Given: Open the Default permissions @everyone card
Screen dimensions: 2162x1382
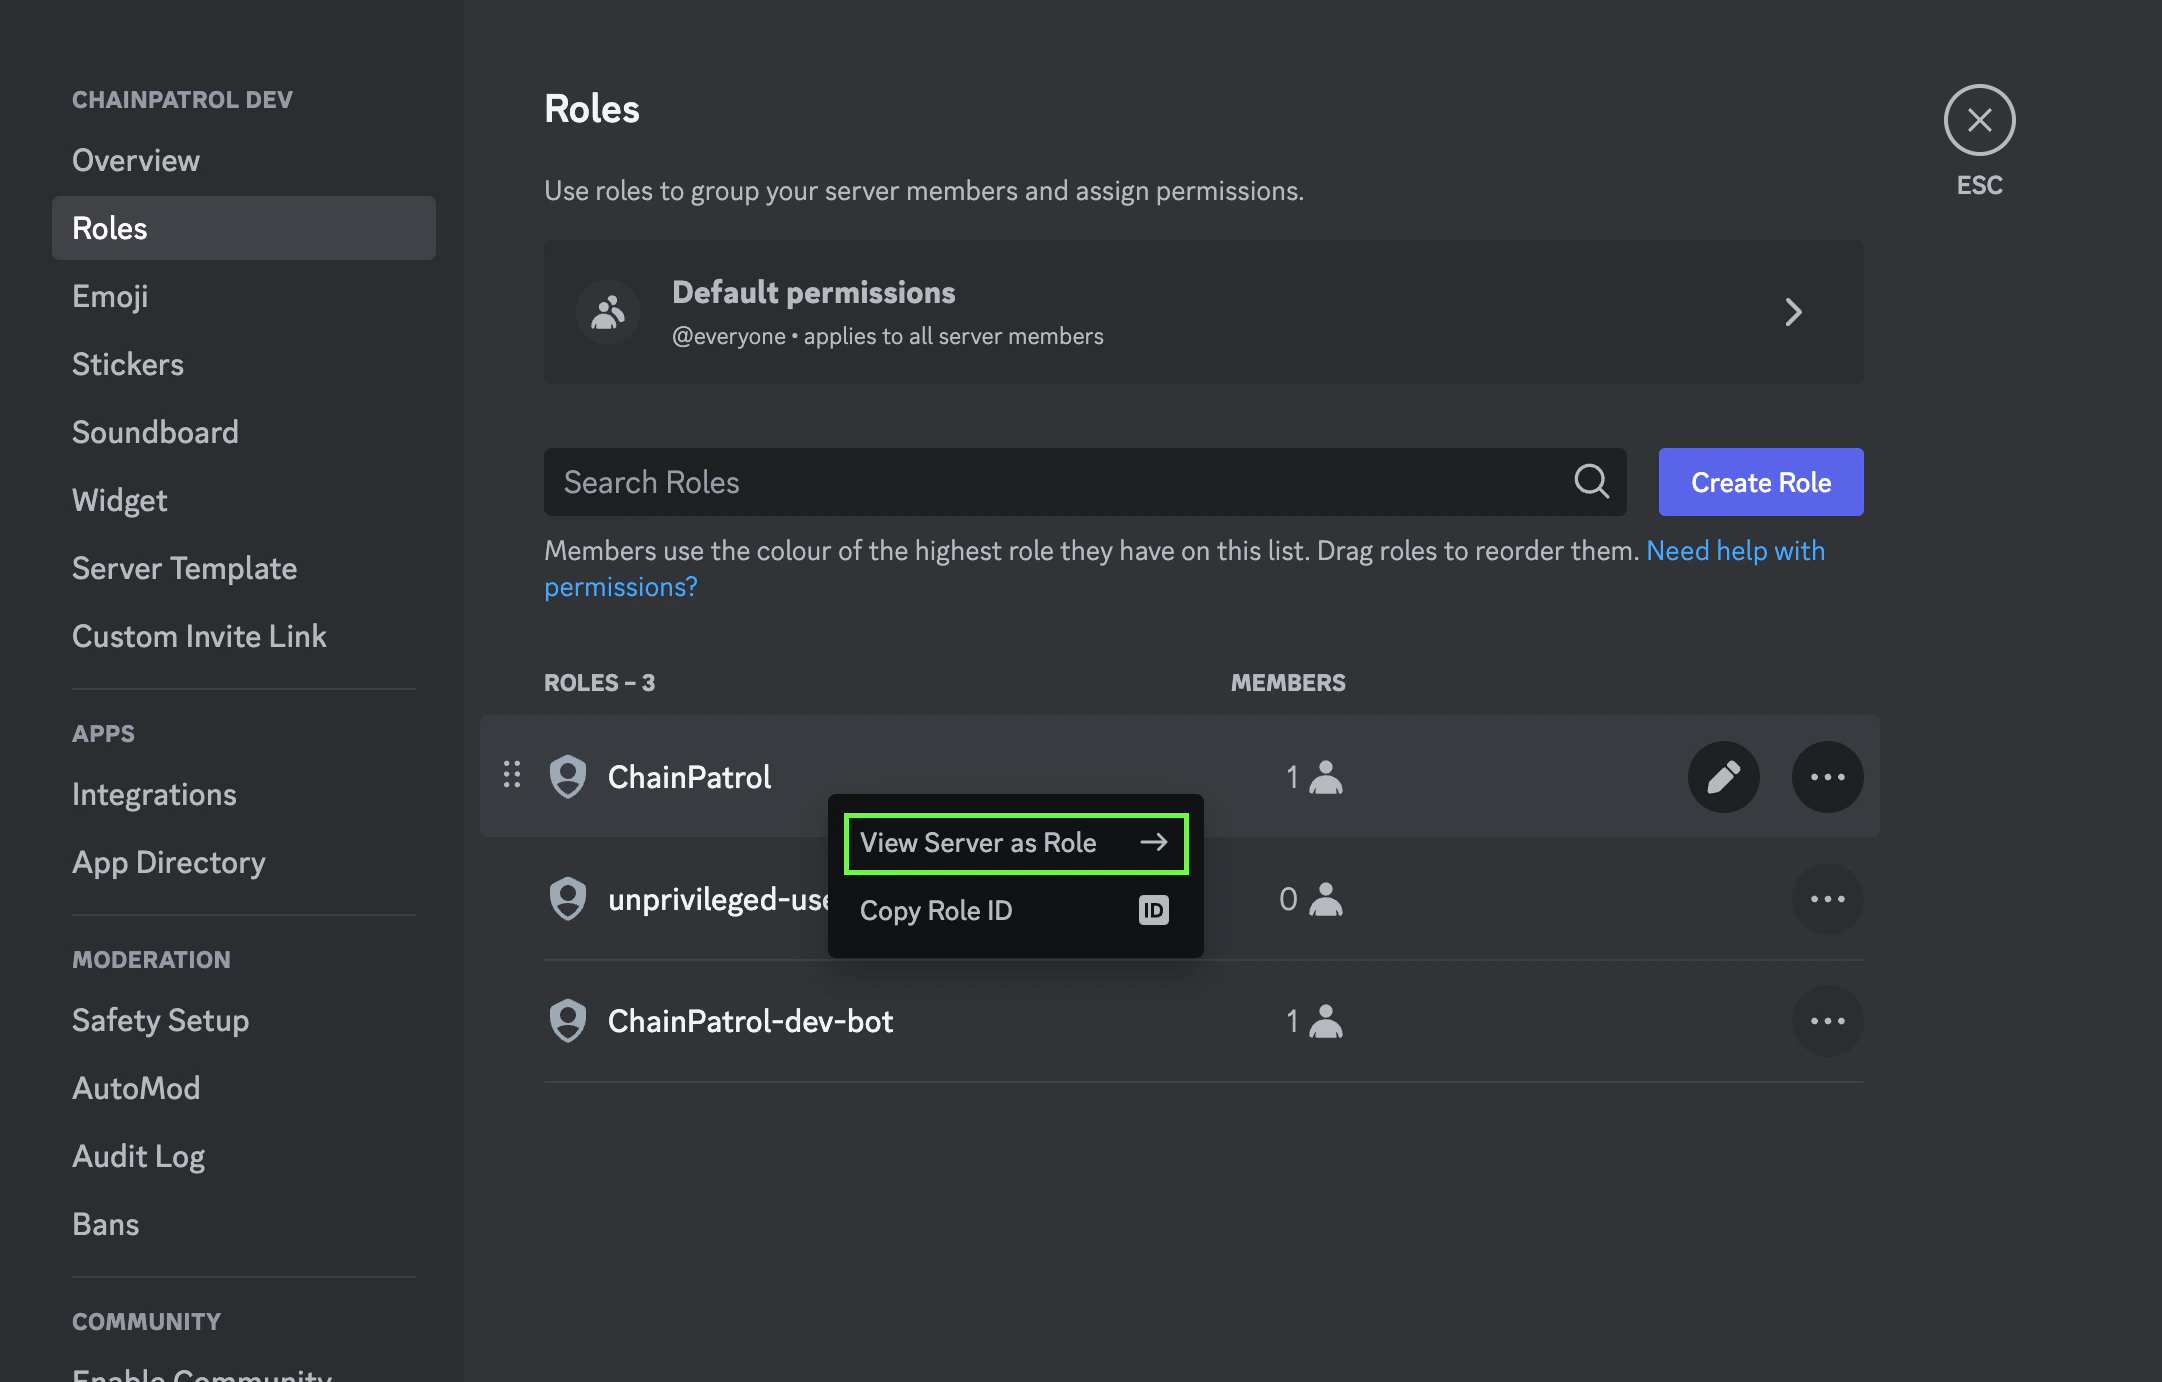Looking at the screenshot, I should (x=1203, y=312).
